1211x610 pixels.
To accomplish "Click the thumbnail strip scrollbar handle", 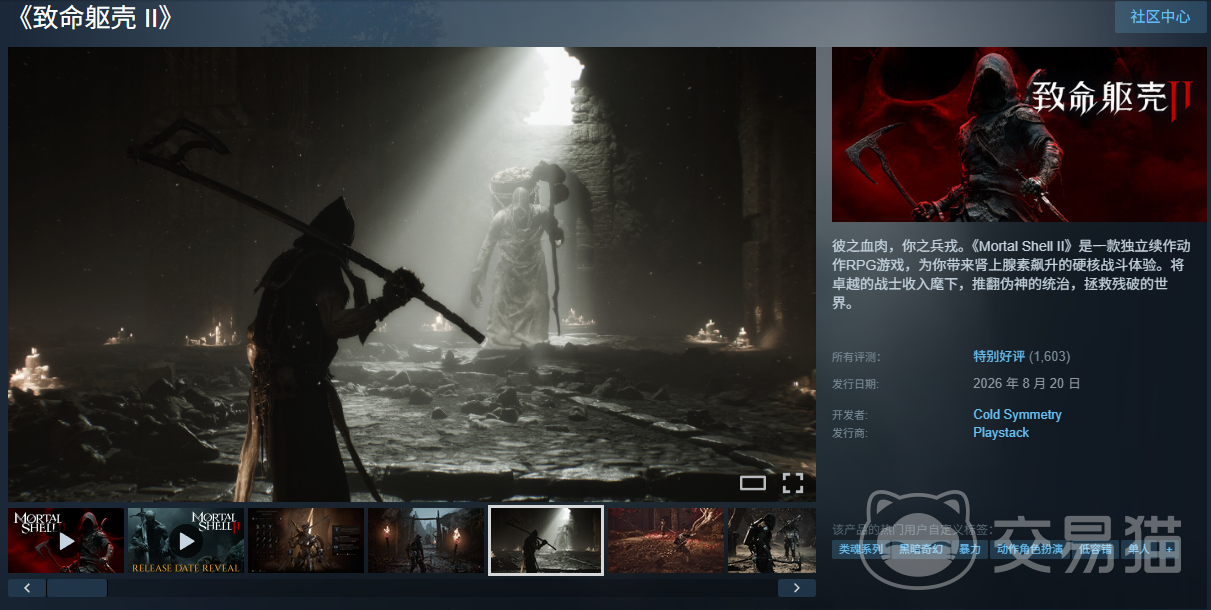I will coord(77,588).
